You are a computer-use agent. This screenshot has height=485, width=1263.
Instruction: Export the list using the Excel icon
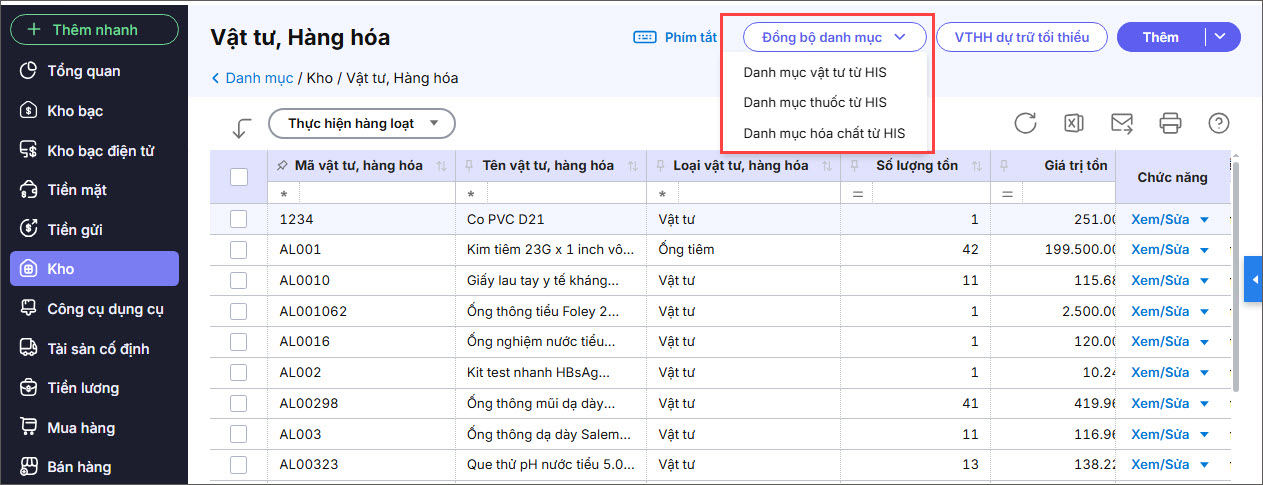click(x=1073, y=123)
